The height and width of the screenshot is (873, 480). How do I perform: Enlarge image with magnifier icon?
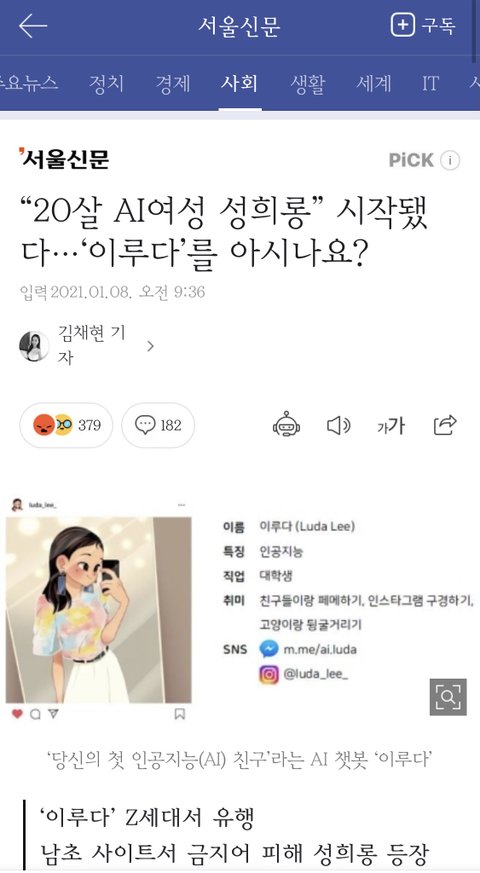coord(448,697)
